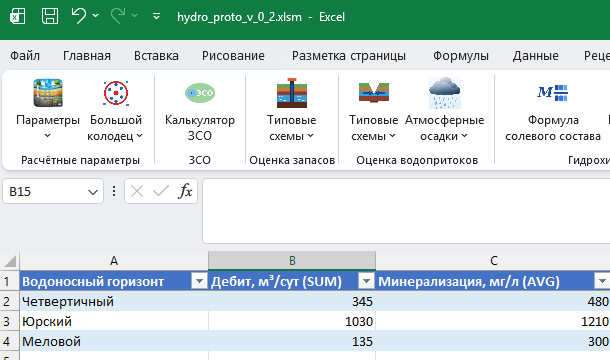Screen dimensions: 610x360
Task: Expand the Name Box dropdown arrow
Action: tap(93, 192)
